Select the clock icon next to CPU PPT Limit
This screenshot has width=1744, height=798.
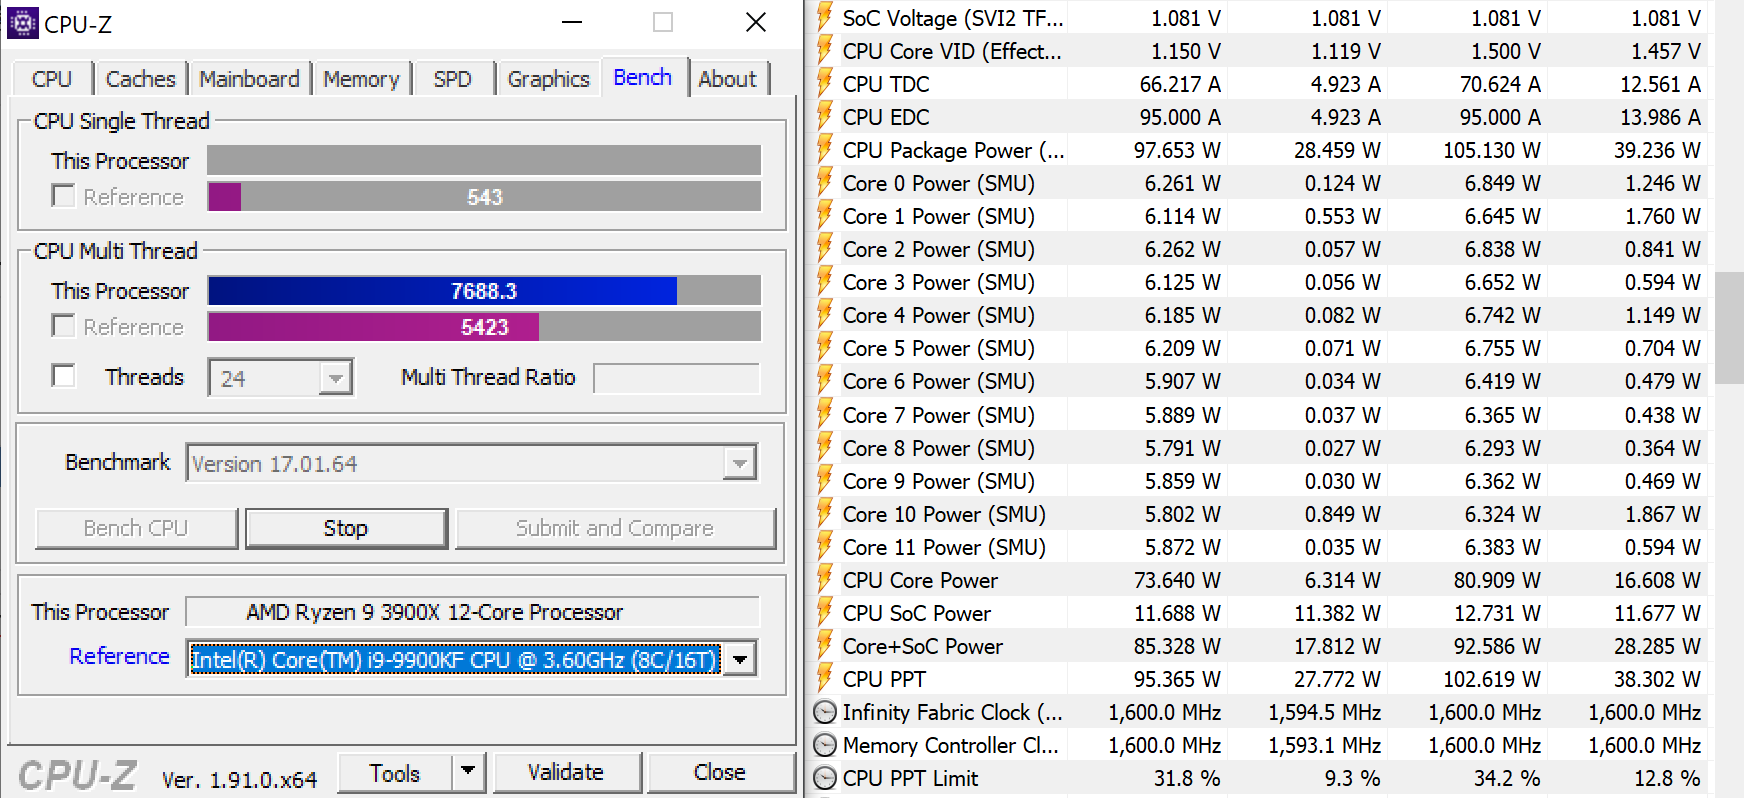(x=825, y=778)
